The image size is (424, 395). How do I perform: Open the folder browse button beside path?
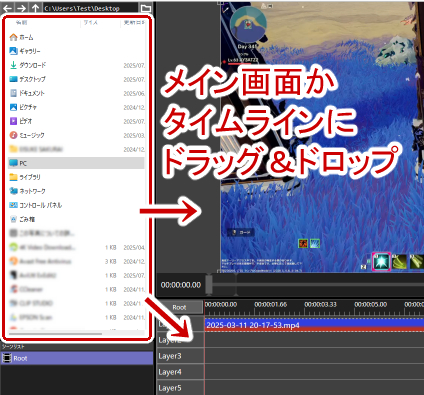(146, 8)
